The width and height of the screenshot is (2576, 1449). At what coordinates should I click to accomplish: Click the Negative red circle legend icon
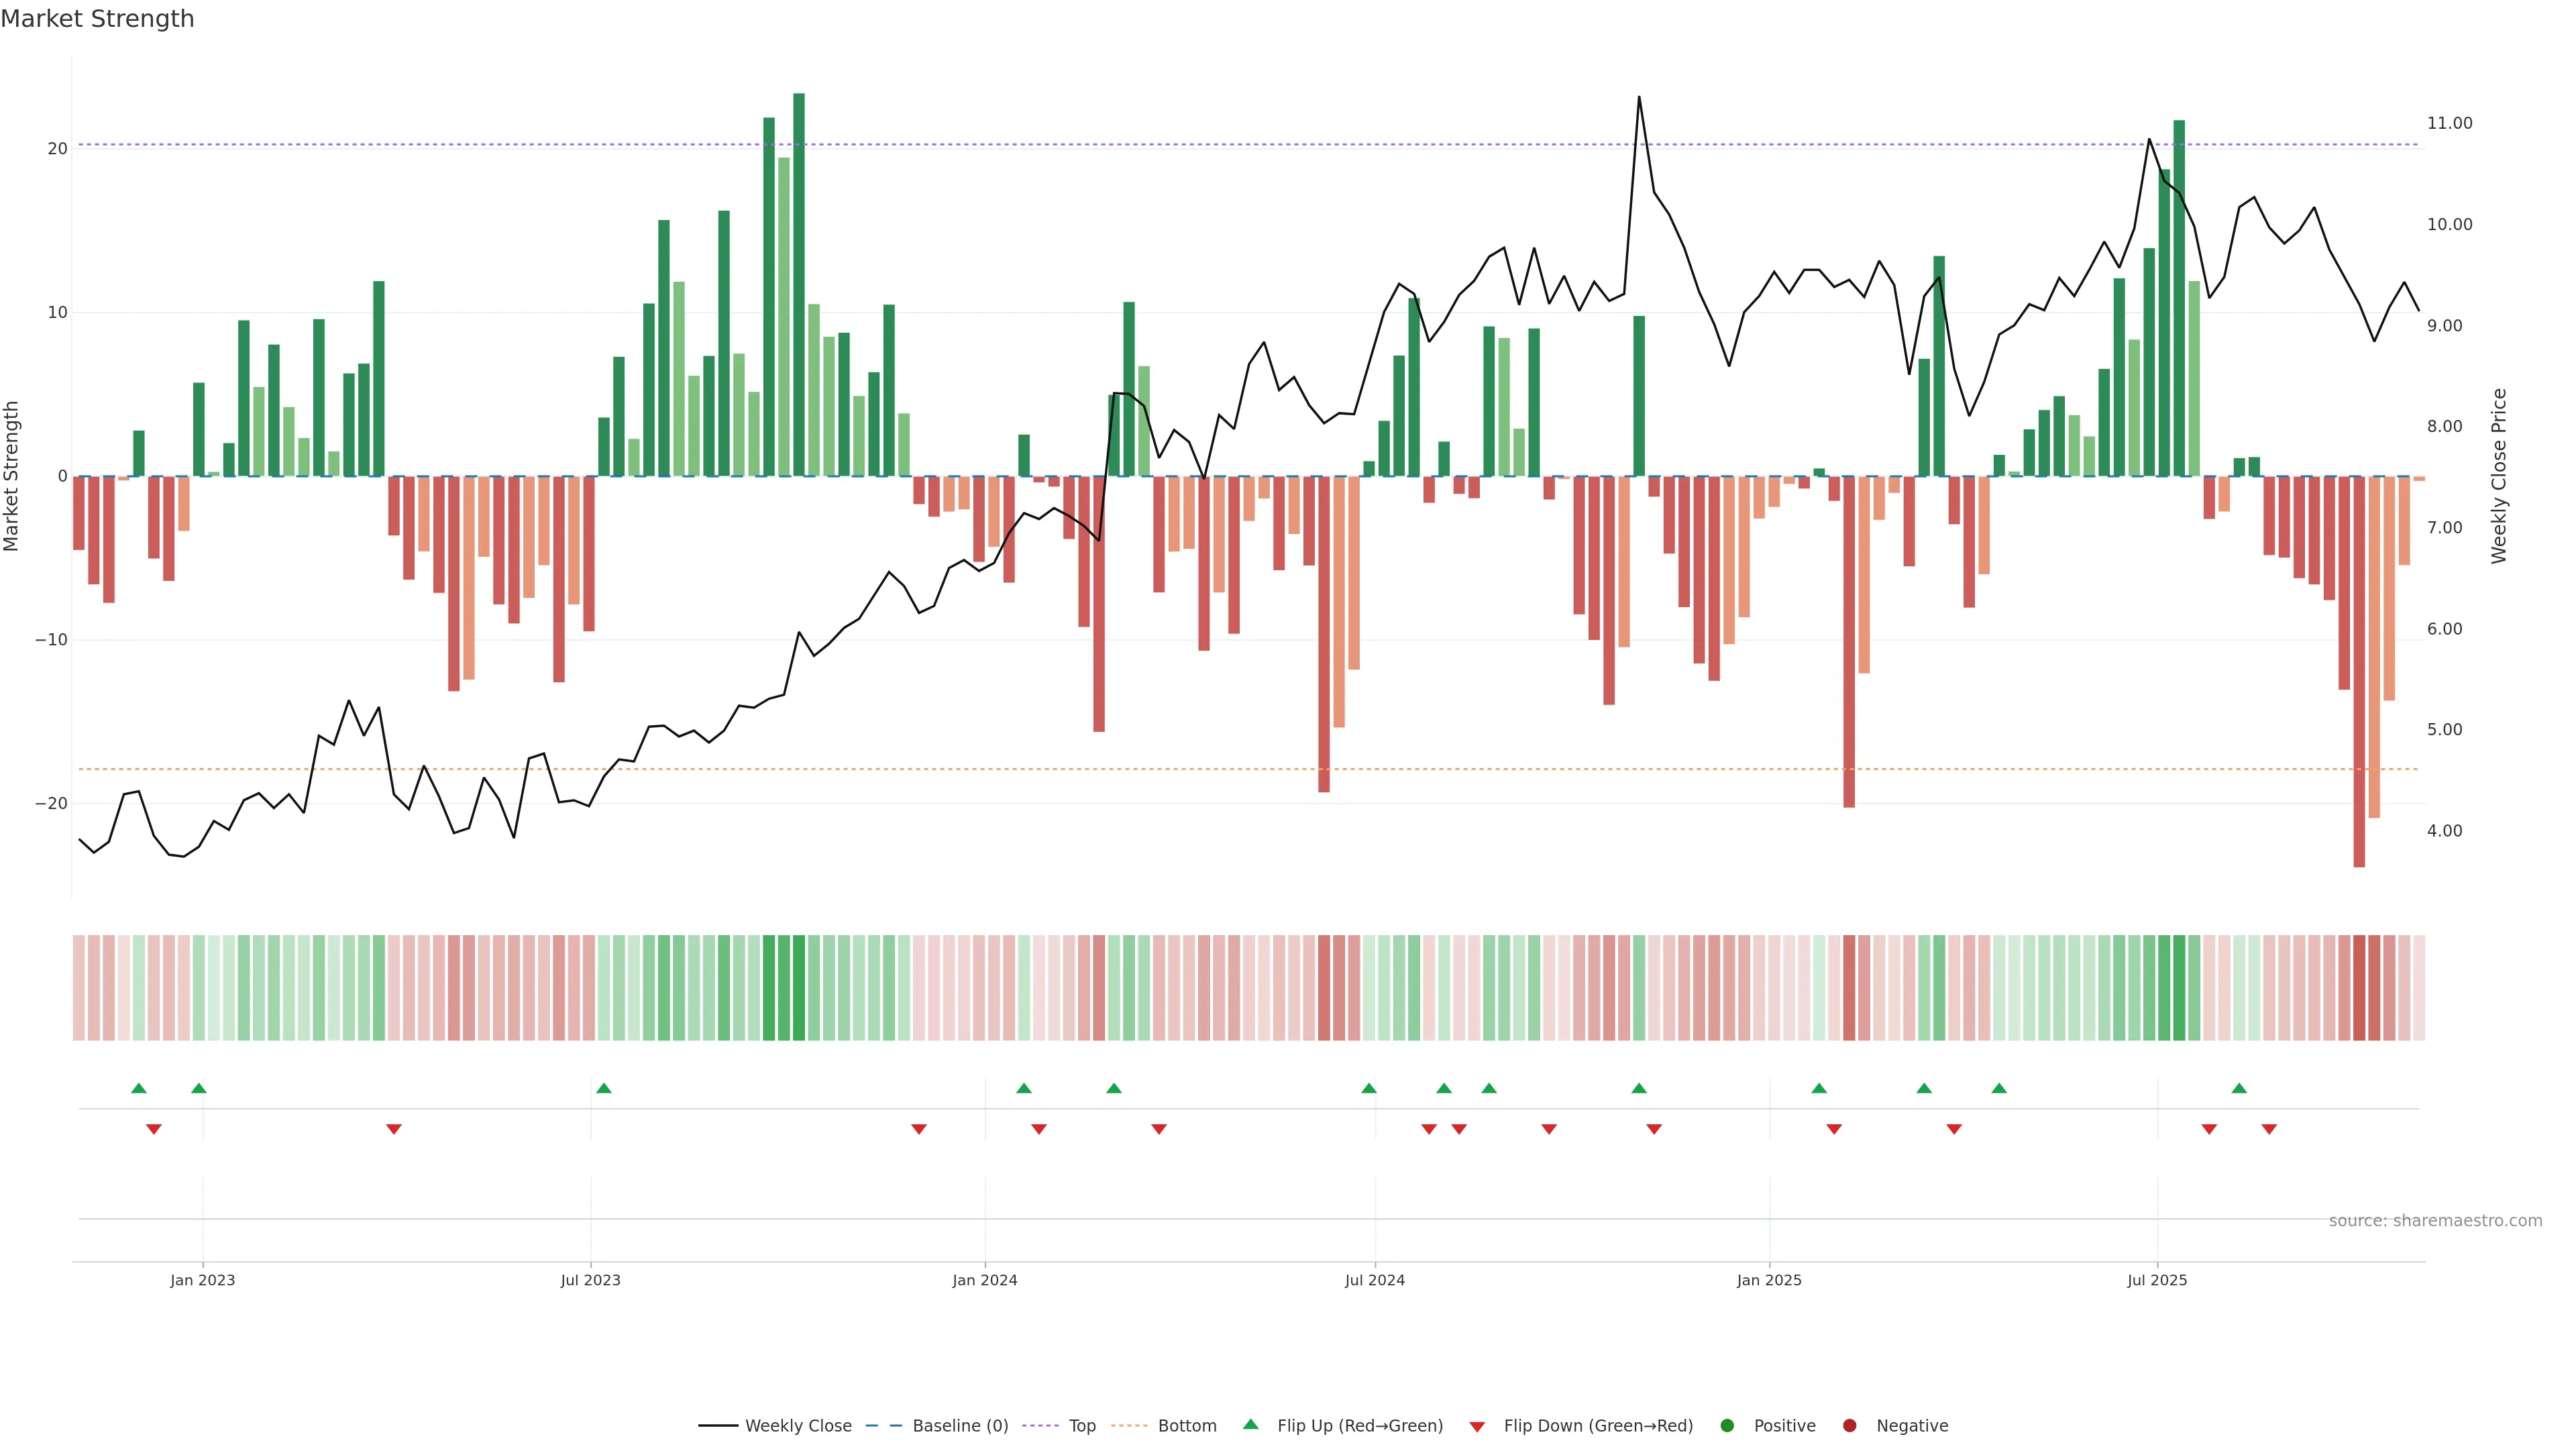coord(1849,1426)
